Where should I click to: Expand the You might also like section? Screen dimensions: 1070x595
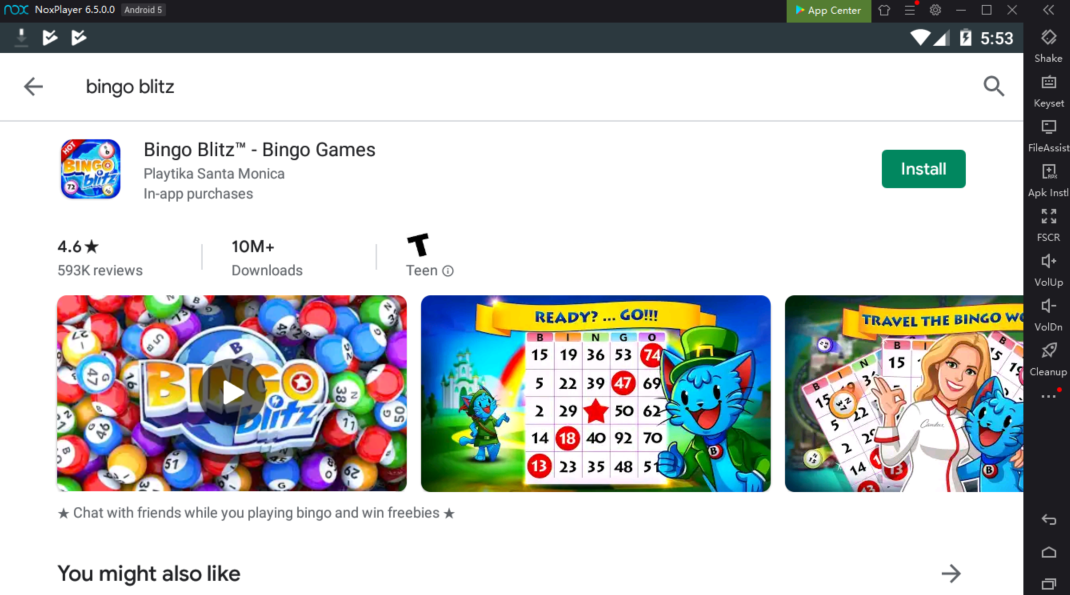tap(951, 574)
